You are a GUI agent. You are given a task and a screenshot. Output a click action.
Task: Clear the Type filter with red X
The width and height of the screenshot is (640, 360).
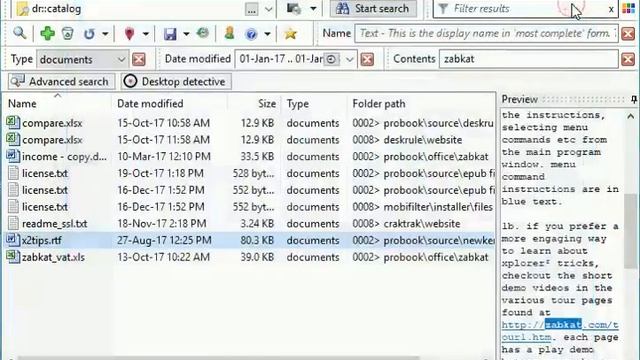pos(139,60)
